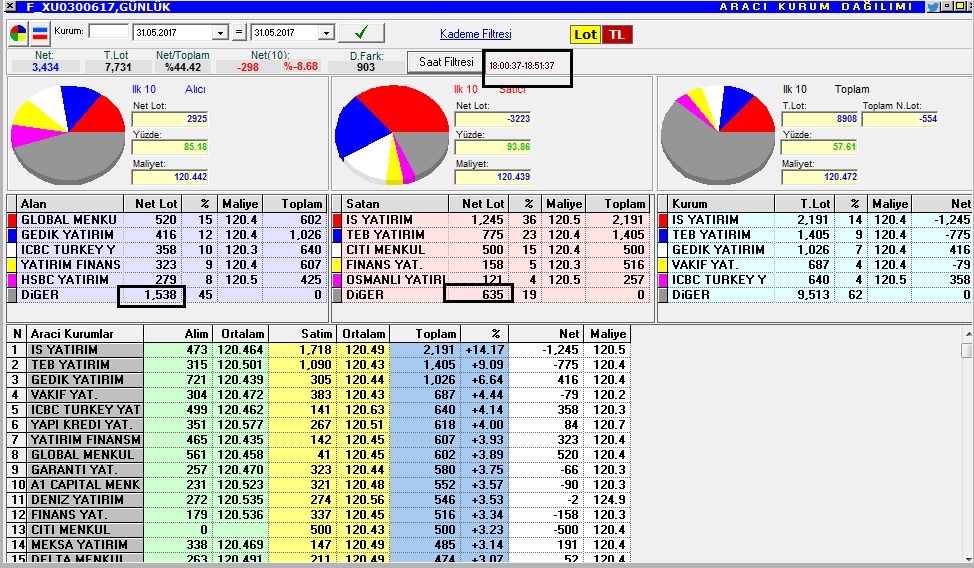This screenshot has height=568, width=974.
Task: Click the sellers (Satıcı) pie chart
Action: click(392, 135)
